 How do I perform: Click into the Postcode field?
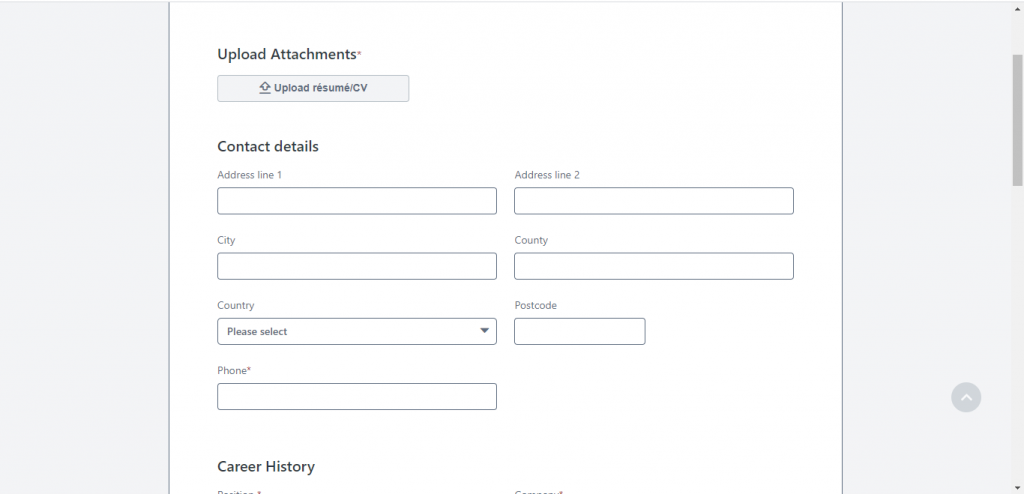pos(579,331)
